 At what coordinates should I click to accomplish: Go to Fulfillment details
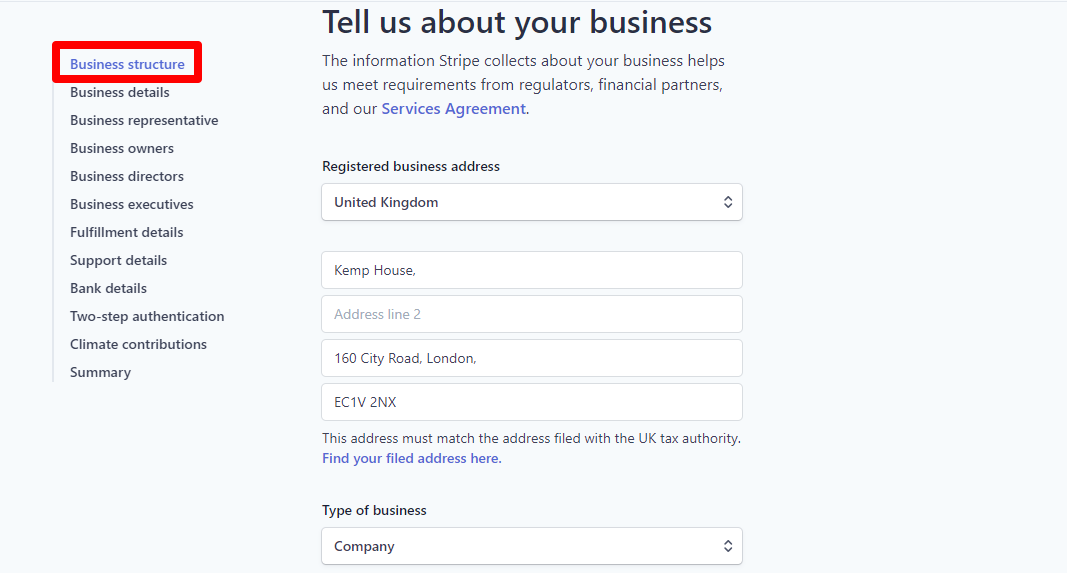click(127, 232)
